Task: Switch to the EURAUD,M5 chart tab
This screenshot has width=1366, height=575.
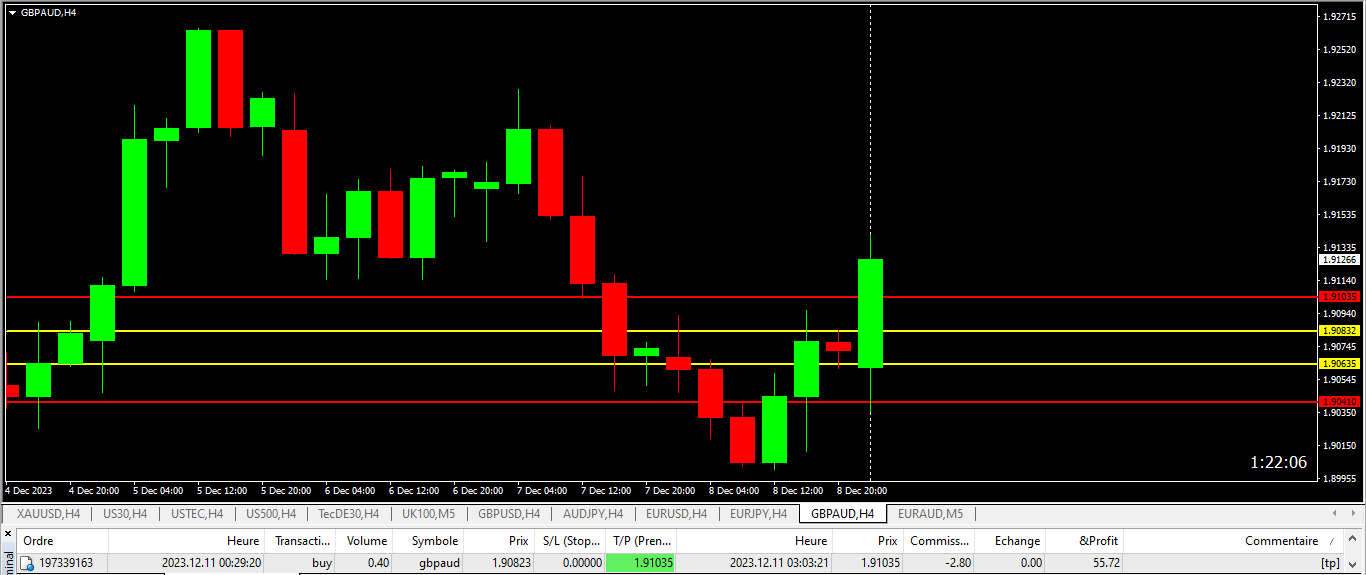Action: [930, 514]
